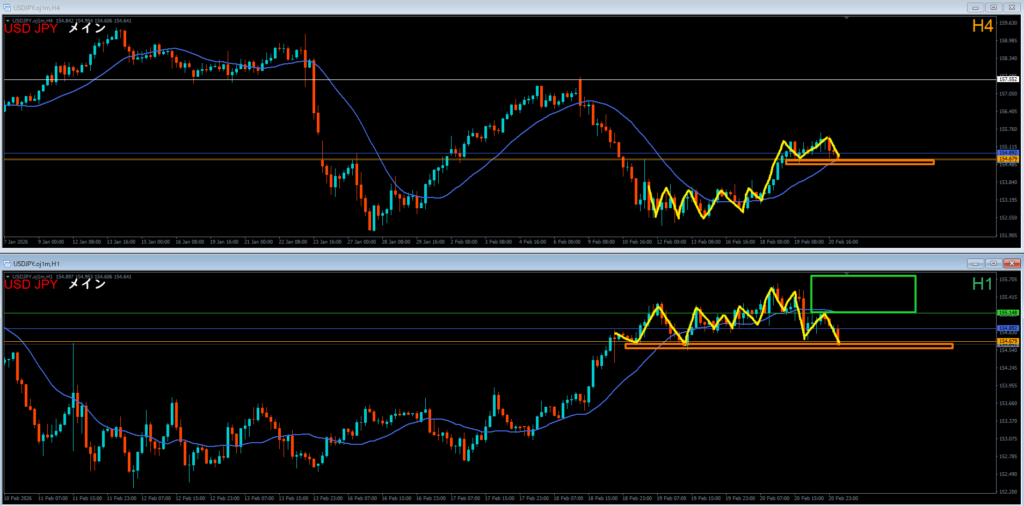This screenshot has height=506, width=1024.
Task: Click the arrow beside USDJPY.oj1m,H4 chart header
Action: pos(7,19)
